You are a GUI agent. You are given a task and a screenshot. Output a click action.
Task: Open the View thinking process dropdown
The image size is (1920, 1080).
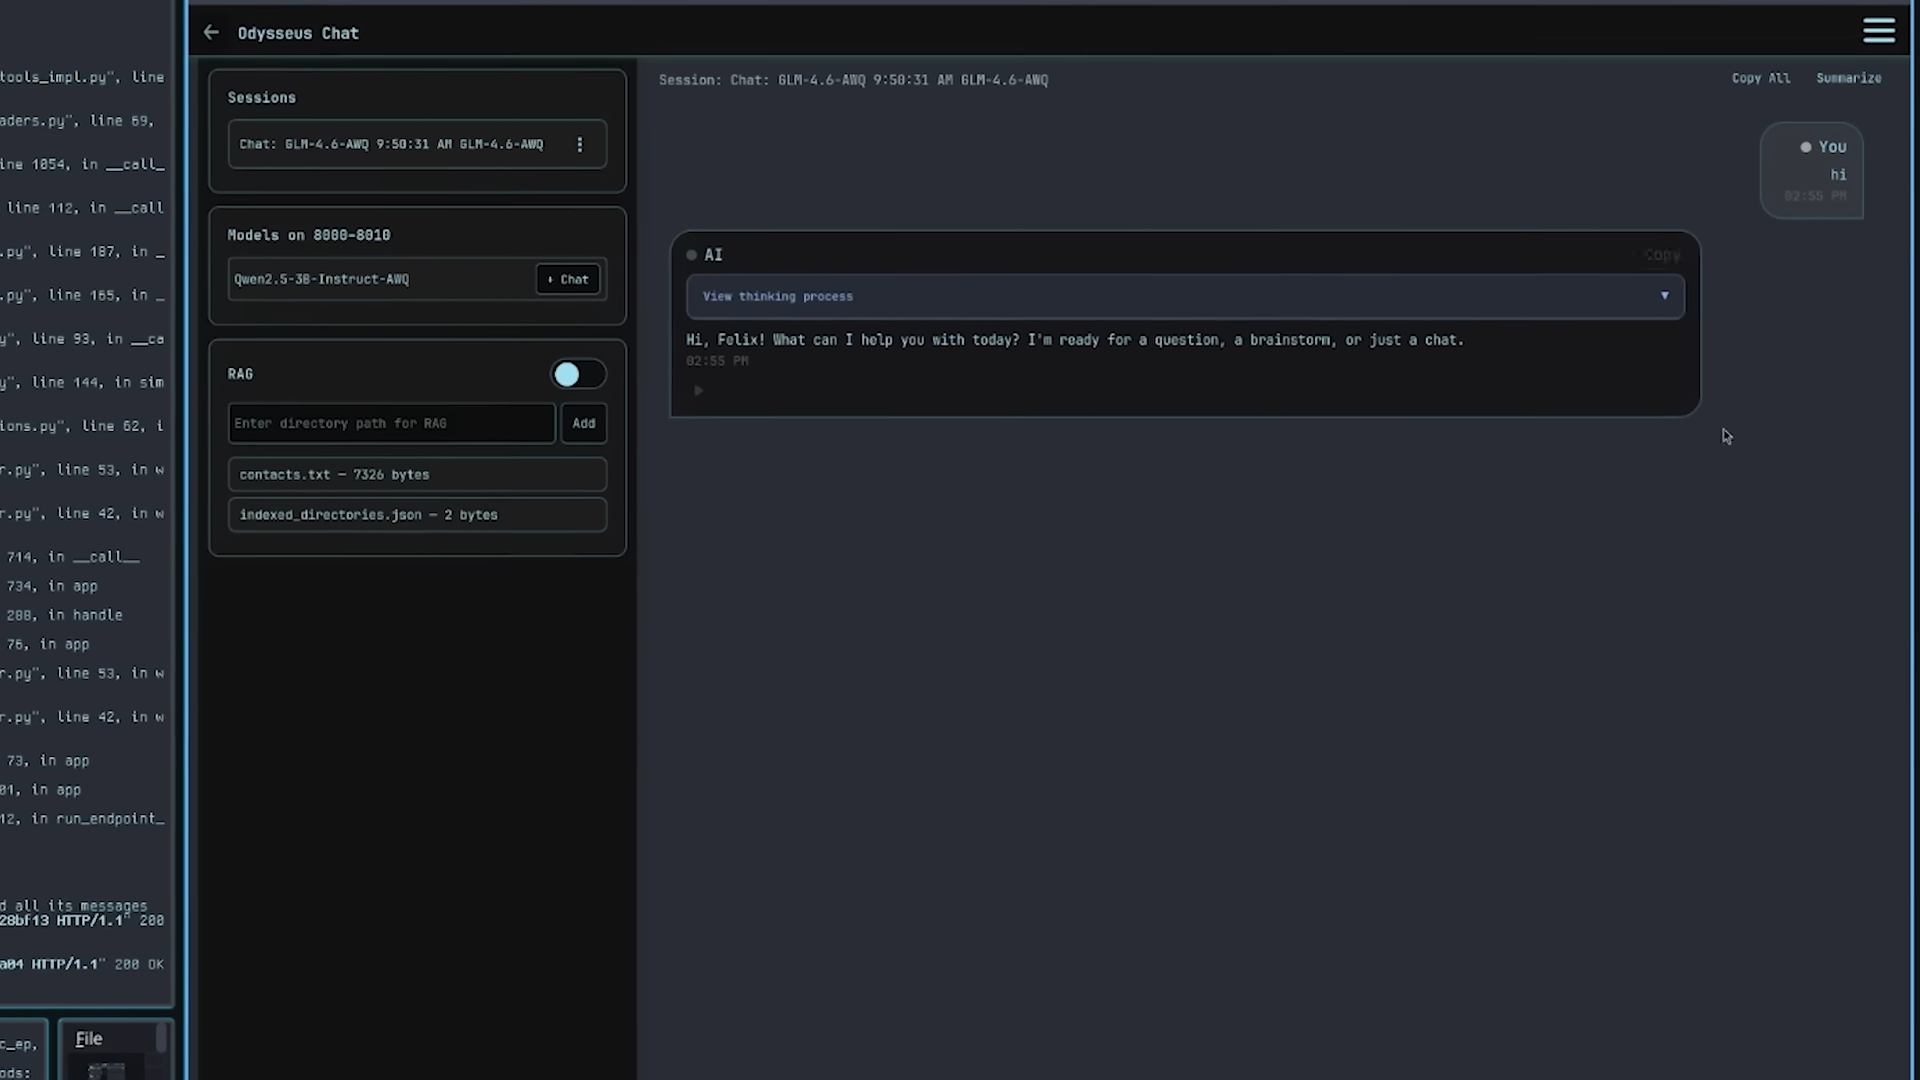(1182, 296)
